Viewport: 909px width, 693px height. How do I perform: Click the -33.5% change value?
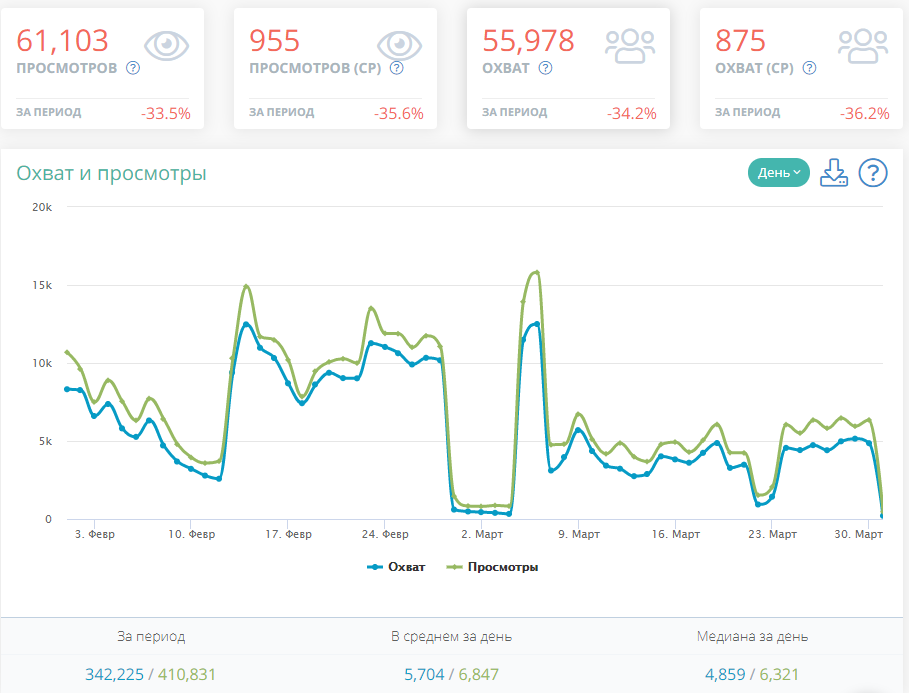[166, 113]
